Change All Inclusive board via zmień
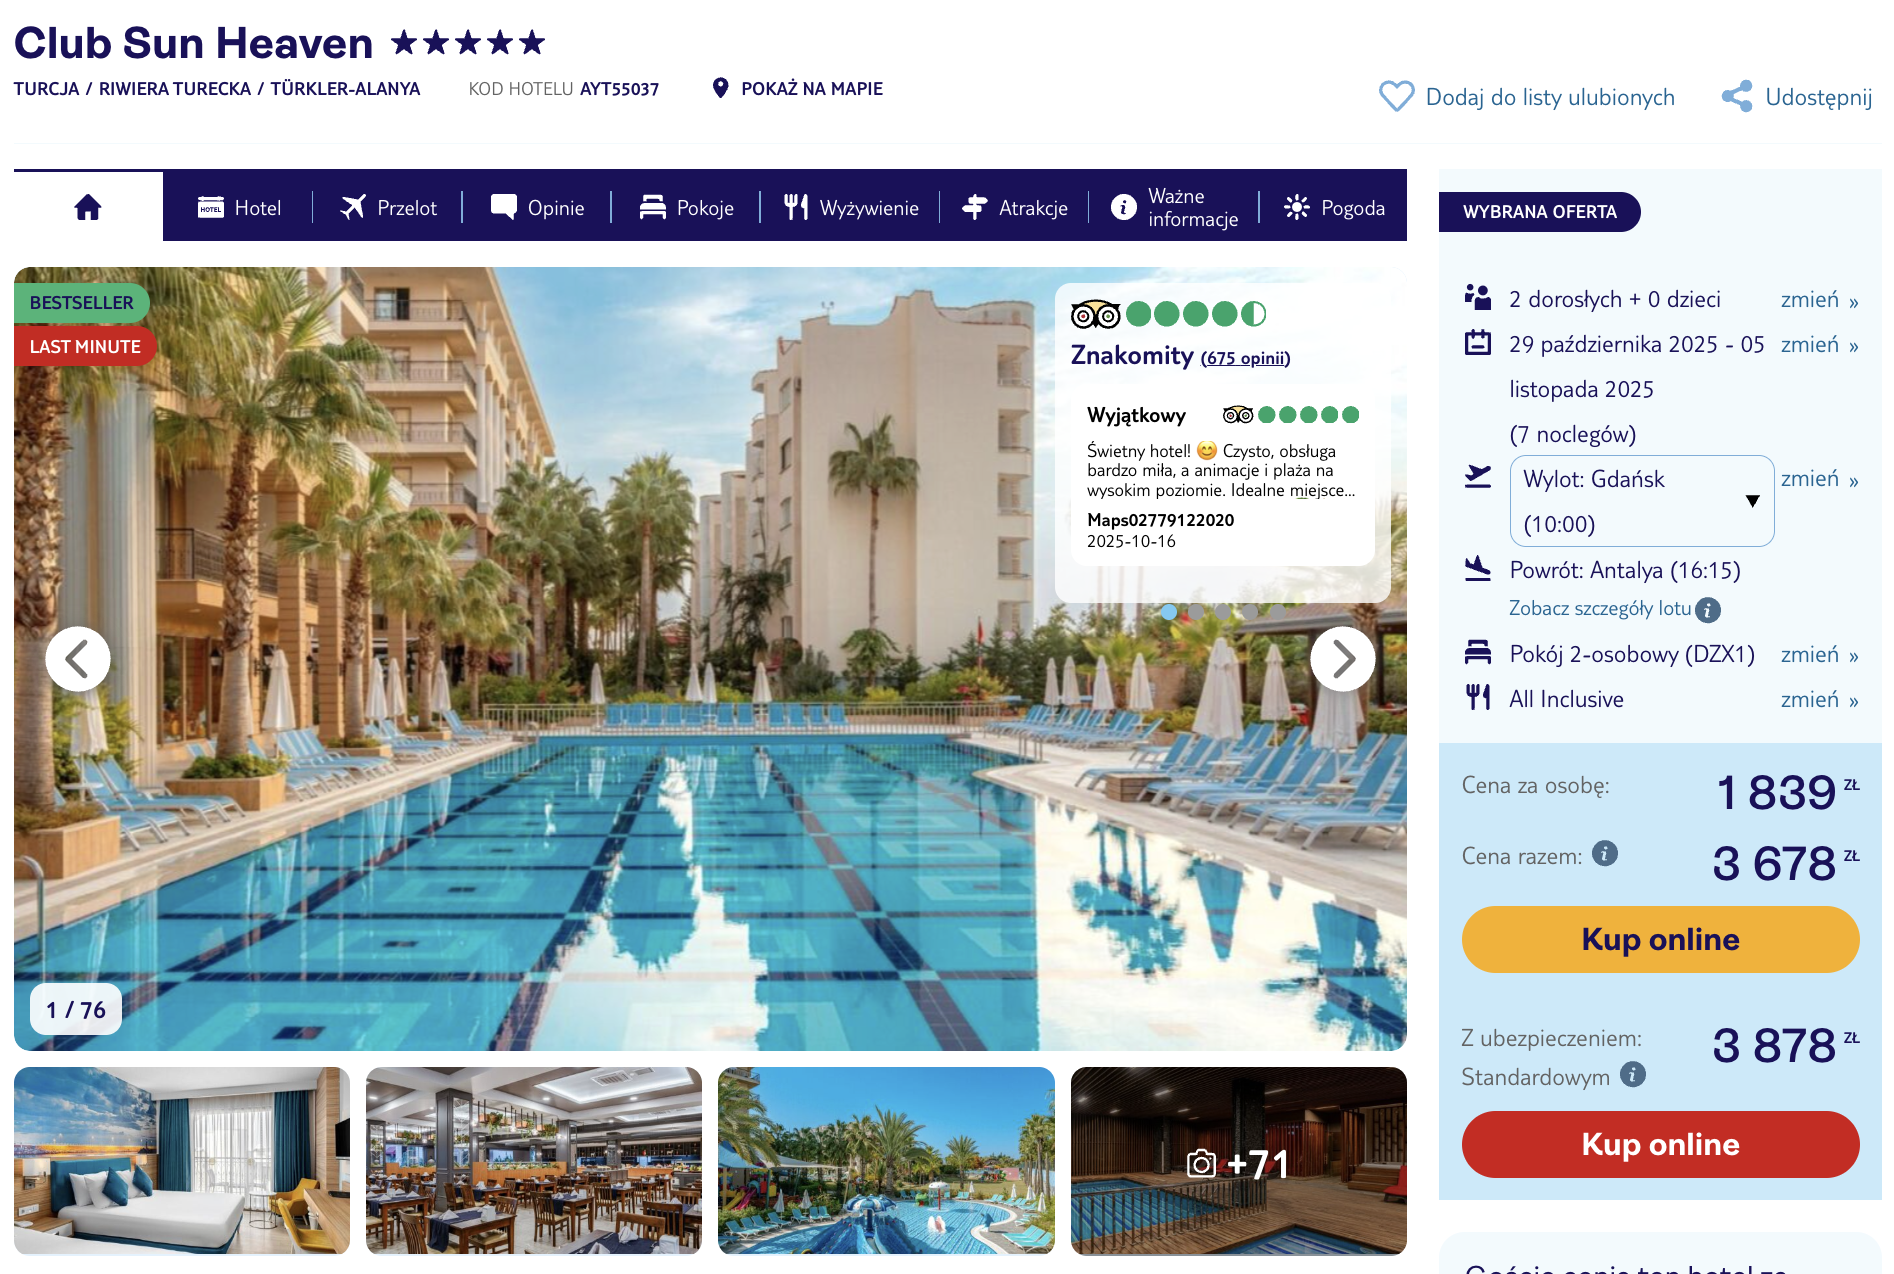Viewport: 1894px width, 1274px height. click(1819, 700)
